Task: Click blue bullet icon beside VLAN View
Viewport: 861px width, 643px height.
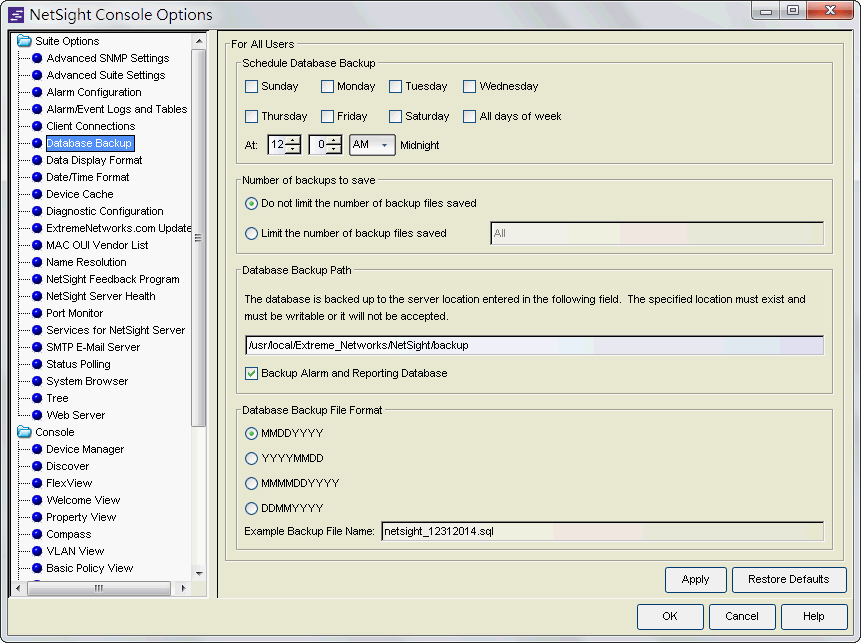Action: 37,551
